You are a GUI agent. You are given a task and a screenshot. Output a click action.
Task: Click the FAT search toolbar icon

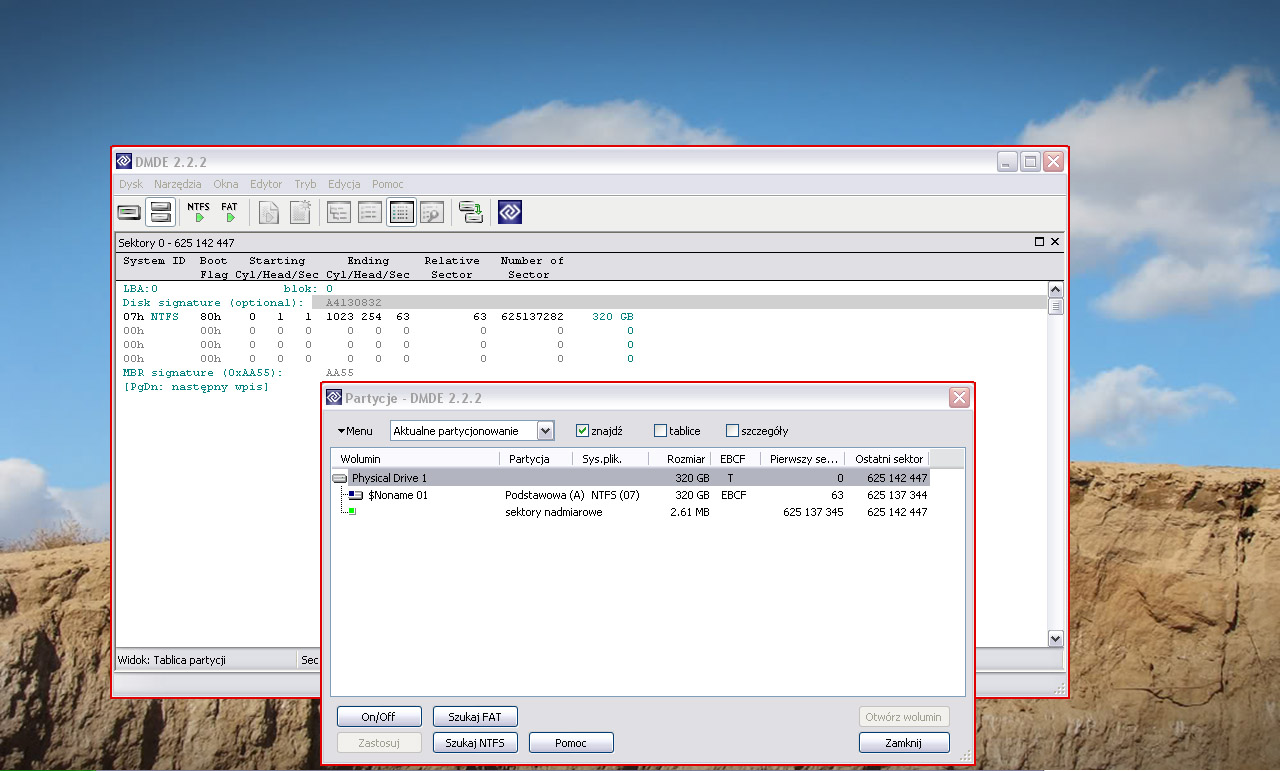[230, 212]
